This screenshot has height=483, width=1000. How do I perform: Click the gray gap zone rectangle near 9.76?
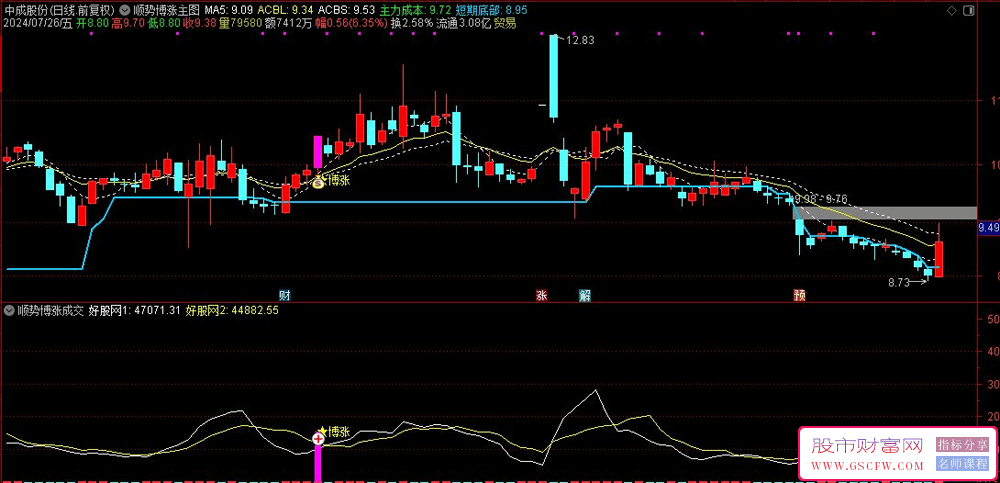pos(886,213)
